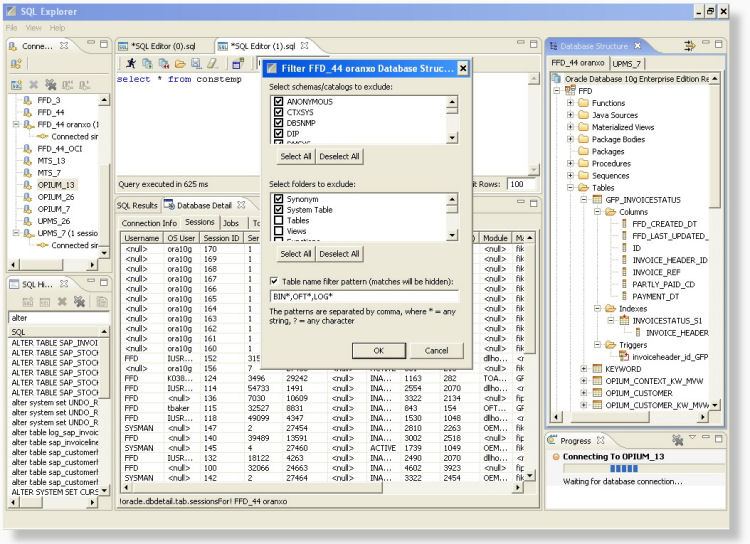This screenshot has width=750, height=544.
Task: Switch to the Database Detail tab
Action: click(x=204, y=205)
